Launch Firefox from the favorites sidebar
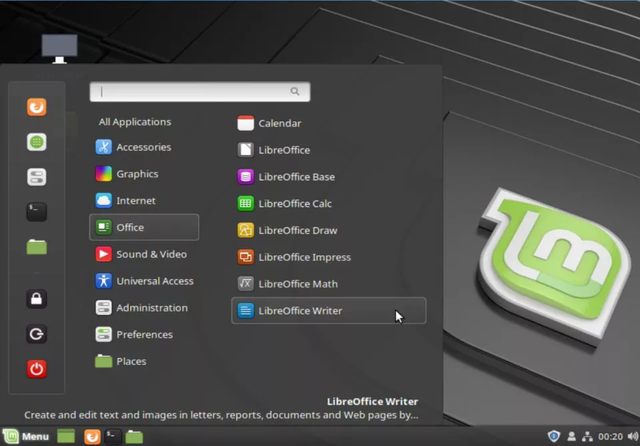The width and height of the screenshot is (640, 446). click(36, 107)
